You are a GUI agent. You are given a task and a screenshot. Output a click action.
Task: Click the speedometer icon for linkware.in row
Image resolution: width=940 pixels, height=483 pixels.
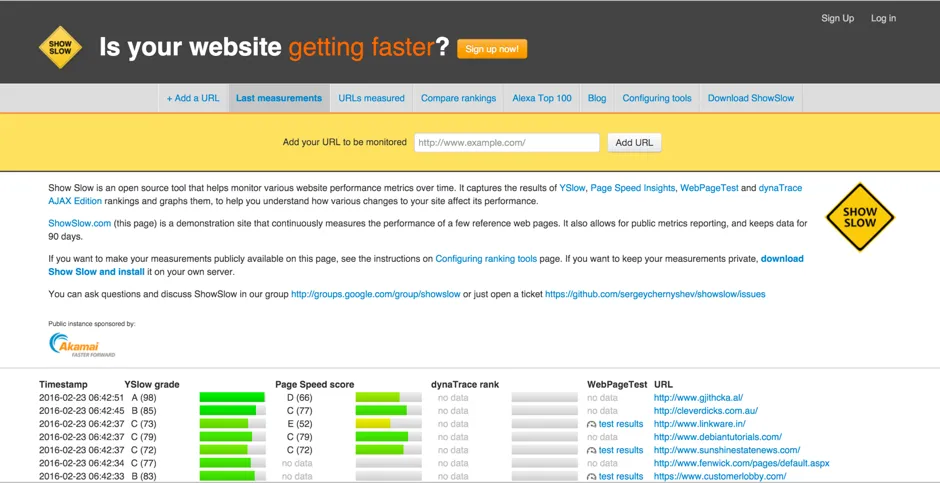(x=592, y=424)
